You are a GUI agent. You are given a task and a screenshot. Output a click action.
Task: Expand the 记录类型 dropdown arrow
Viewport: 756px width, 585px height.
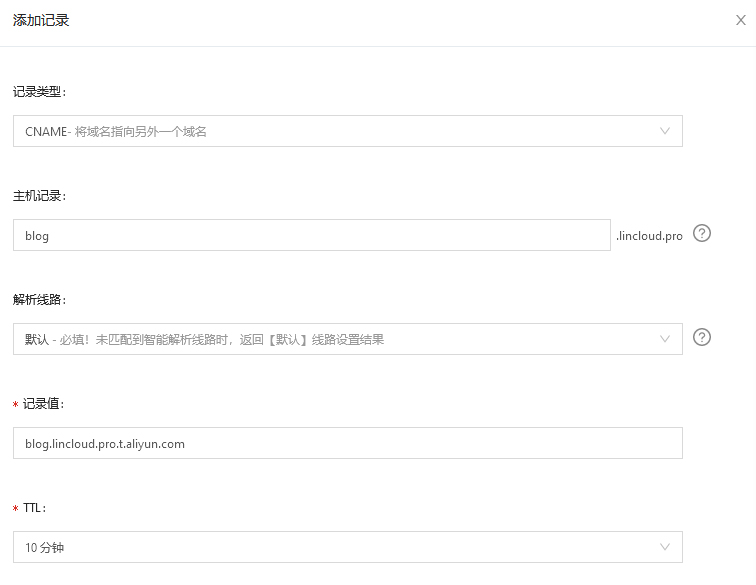(665, 131)
